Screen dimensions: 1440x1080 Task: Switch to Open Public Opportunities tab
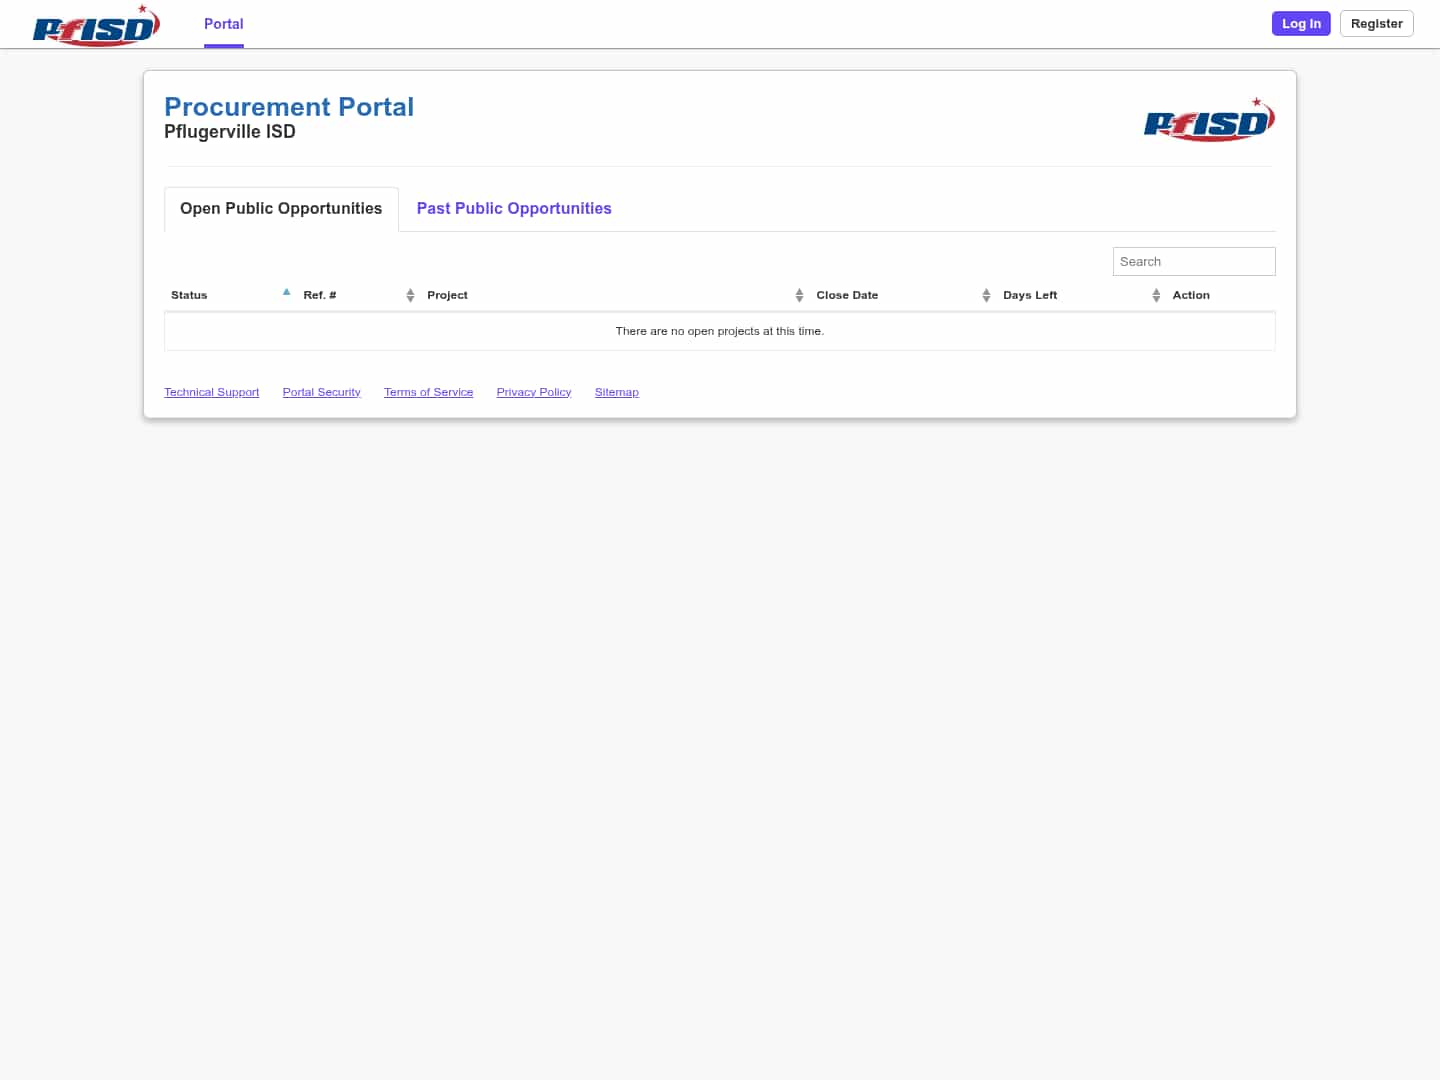(281, 209)
